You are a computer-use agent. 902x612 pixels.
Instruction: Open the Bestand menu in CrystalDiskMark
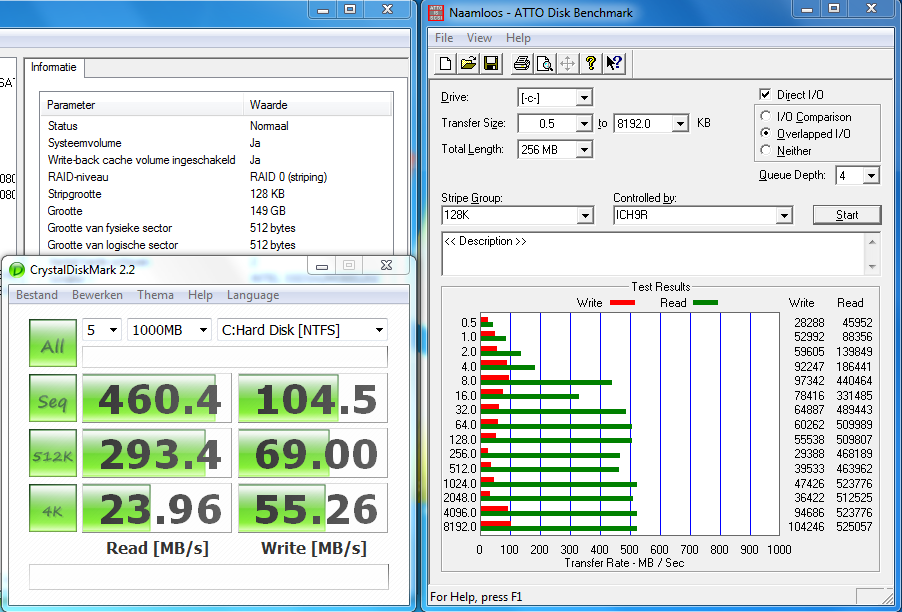tap(37, 295)
